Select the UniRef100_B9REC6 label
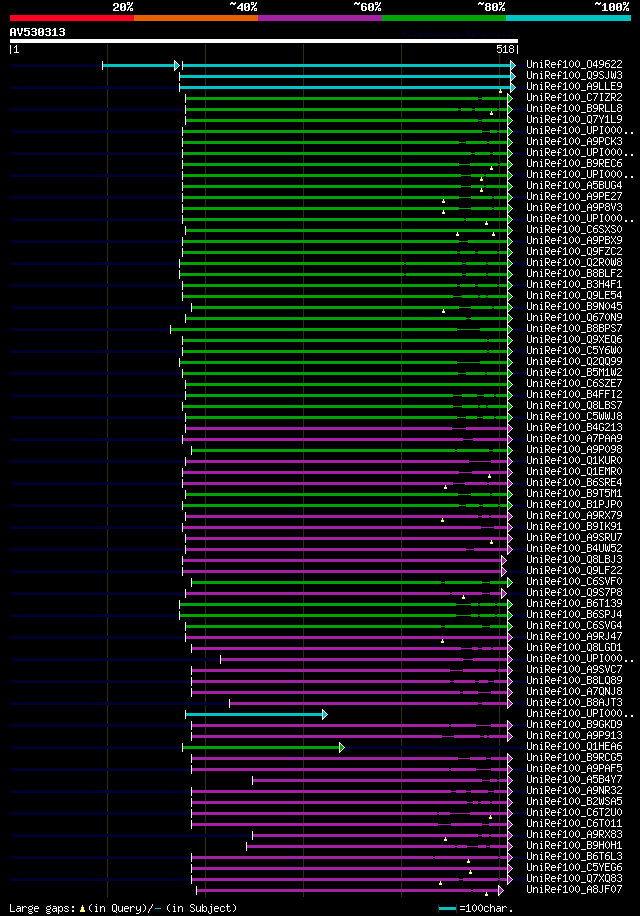The width and height of the screenshot is (640, 916). [x=574, y=164]
